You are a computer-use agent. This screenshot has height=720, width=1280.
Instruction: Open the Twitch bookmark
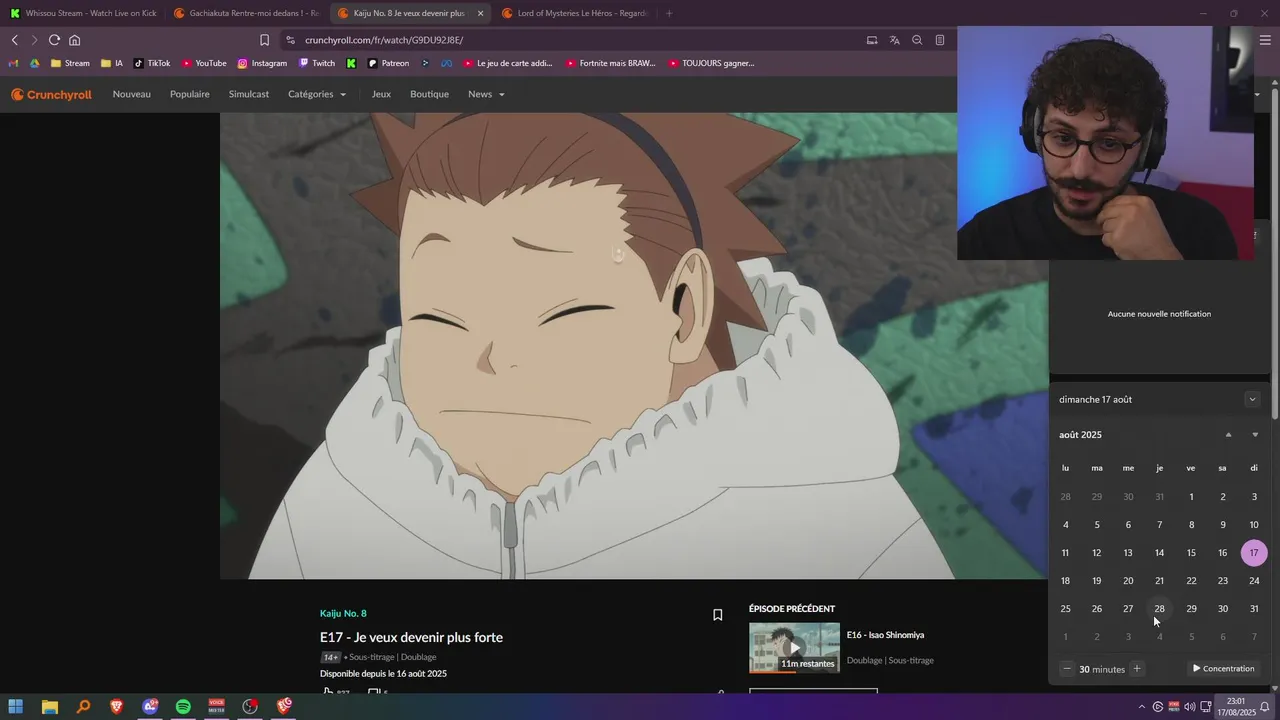tap(317, 63)
